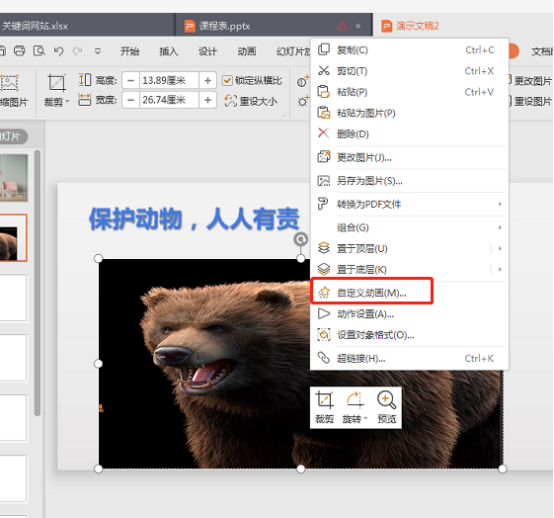The image size is (554, 518).
Task: Choose Paste as Picture (粘贴为图片)
Action: [366, 113]
